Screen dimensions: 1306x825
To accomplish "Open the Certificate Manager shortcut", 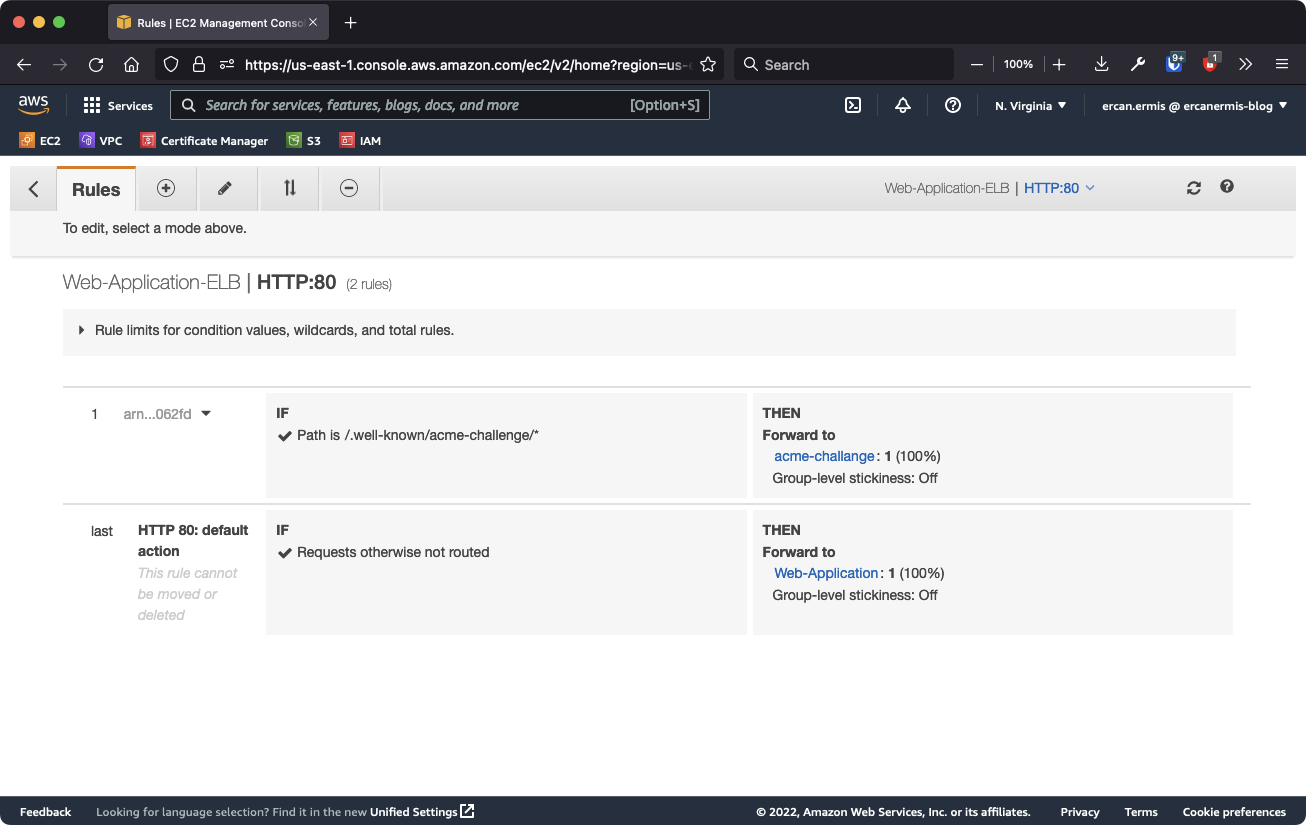I will click(204, 141).
